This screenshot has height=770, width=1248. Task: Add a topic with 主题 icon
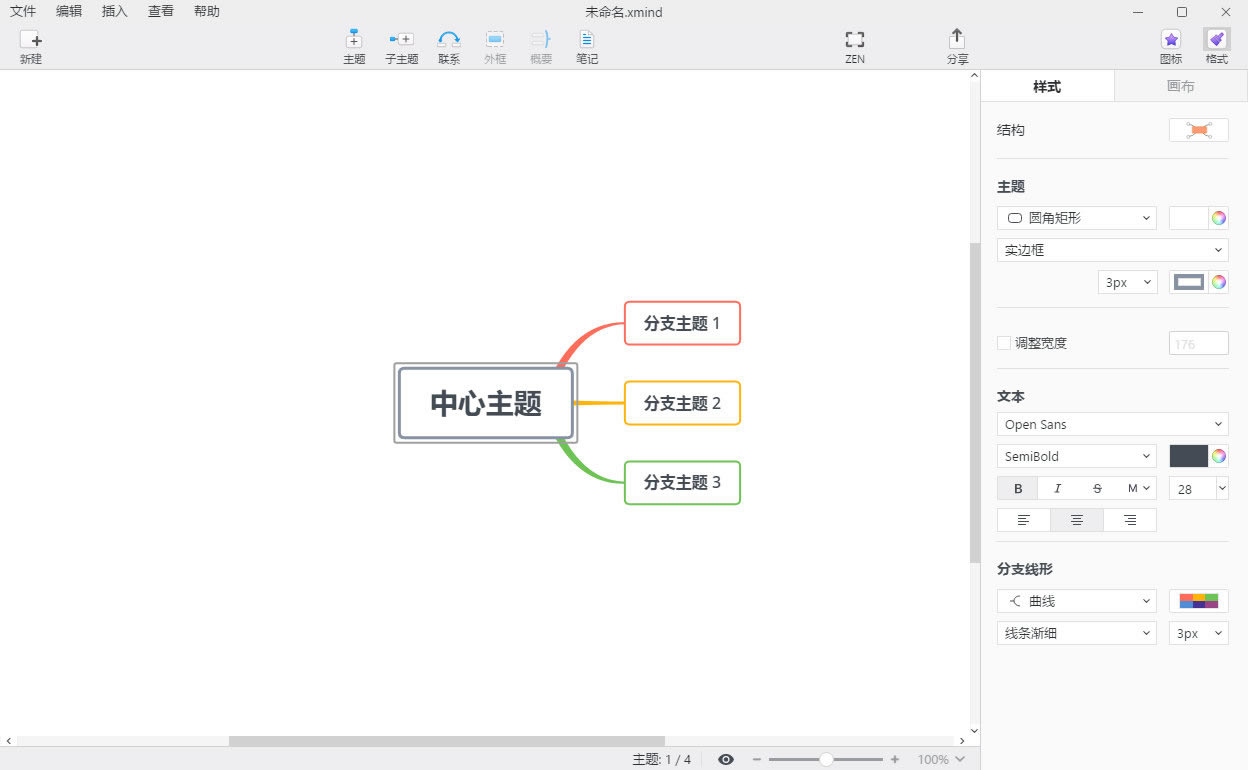354,39
